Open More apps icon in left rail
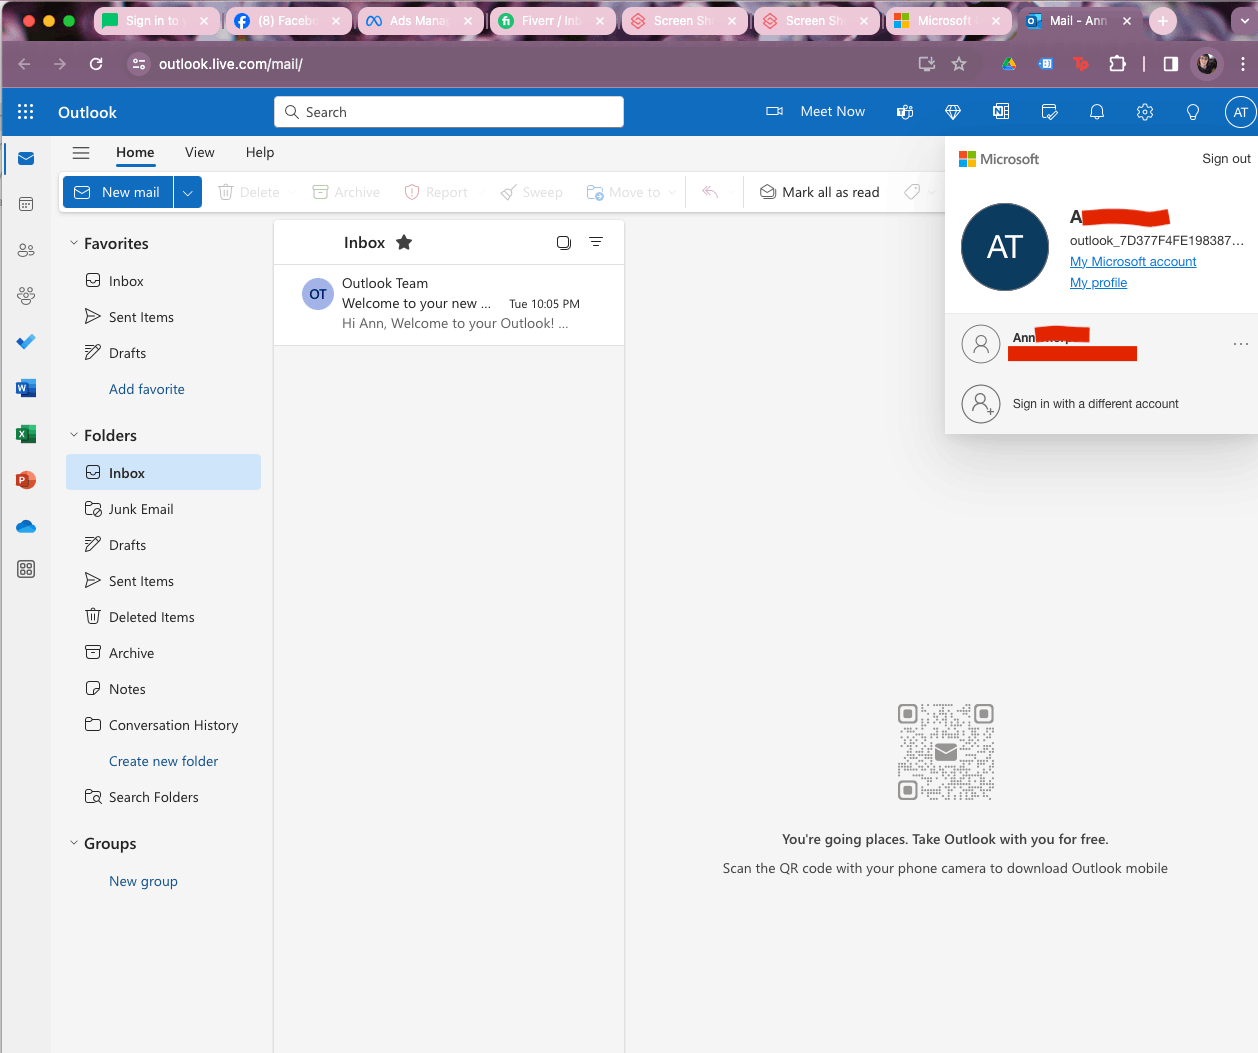The height and width of the screenshot is (1053, 1258). tap(26, 569)
